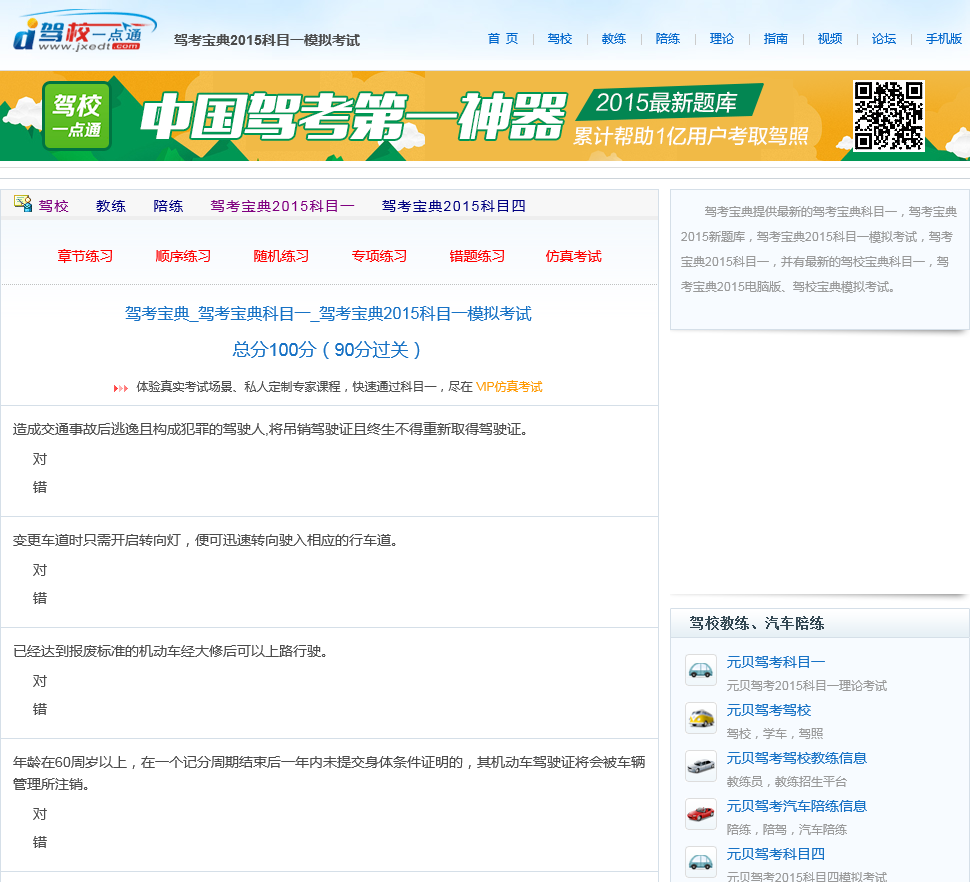
Task: Select 专项练习 practice mode
Action: click(379, 256)
